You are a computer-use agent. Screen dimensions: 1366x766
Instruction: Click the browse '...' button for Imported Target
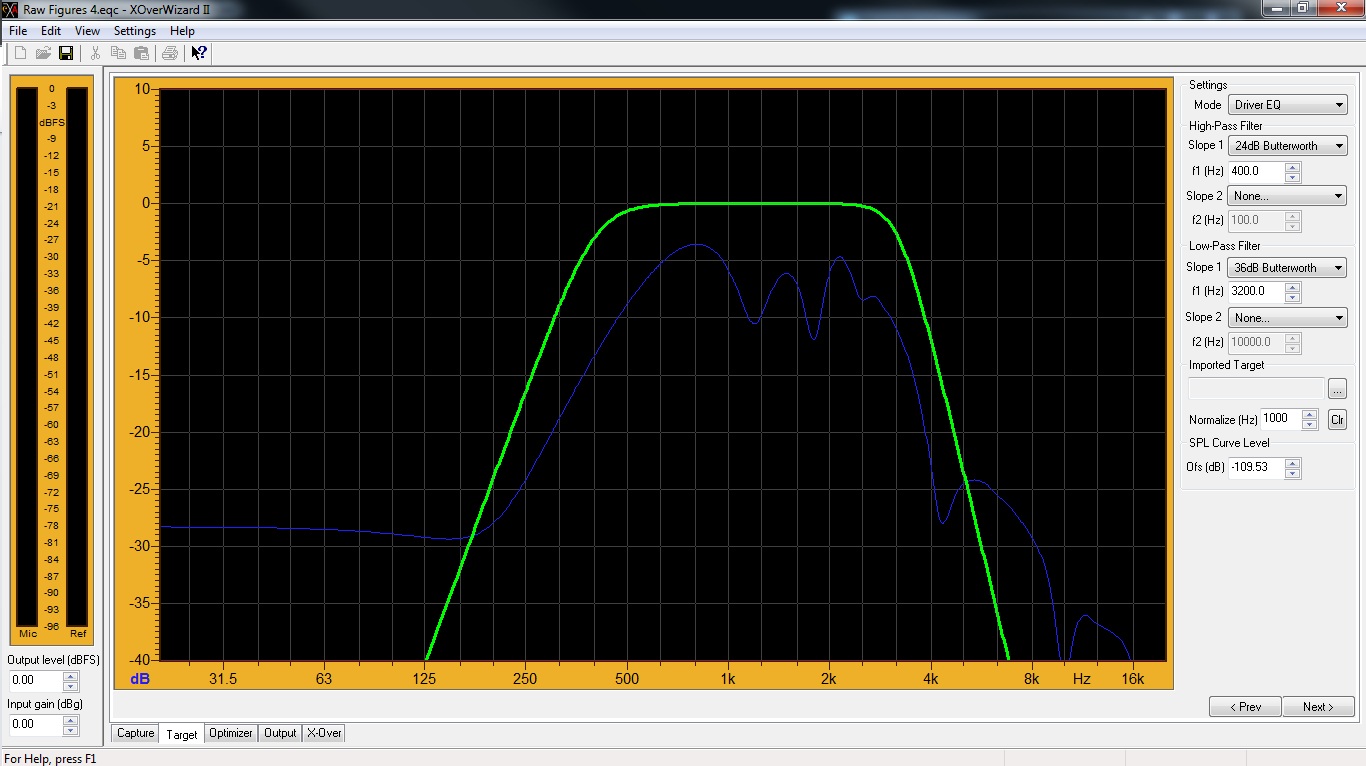click(x=1337, y=389)
